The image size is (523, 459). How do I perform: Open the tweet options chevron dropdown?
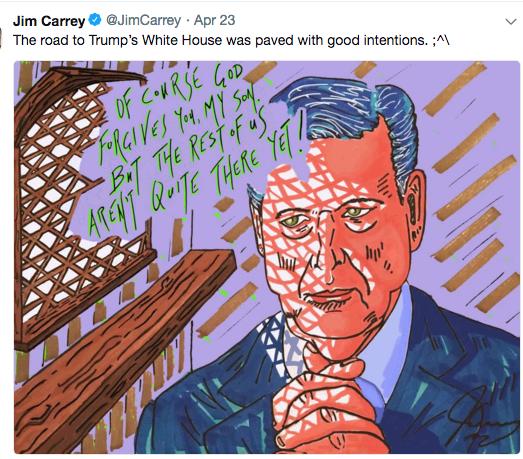tap(511, 22)
